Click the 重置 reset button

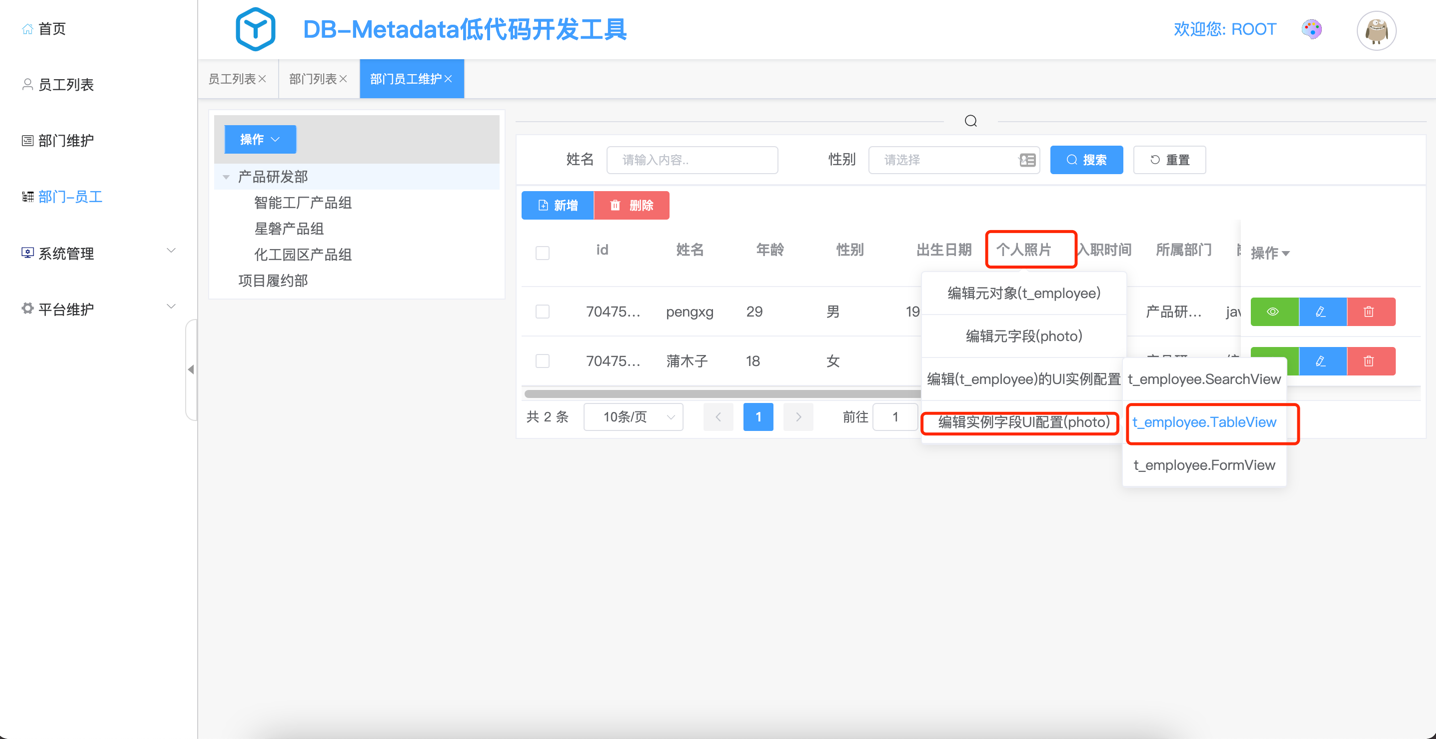[x=1169, y=160]
